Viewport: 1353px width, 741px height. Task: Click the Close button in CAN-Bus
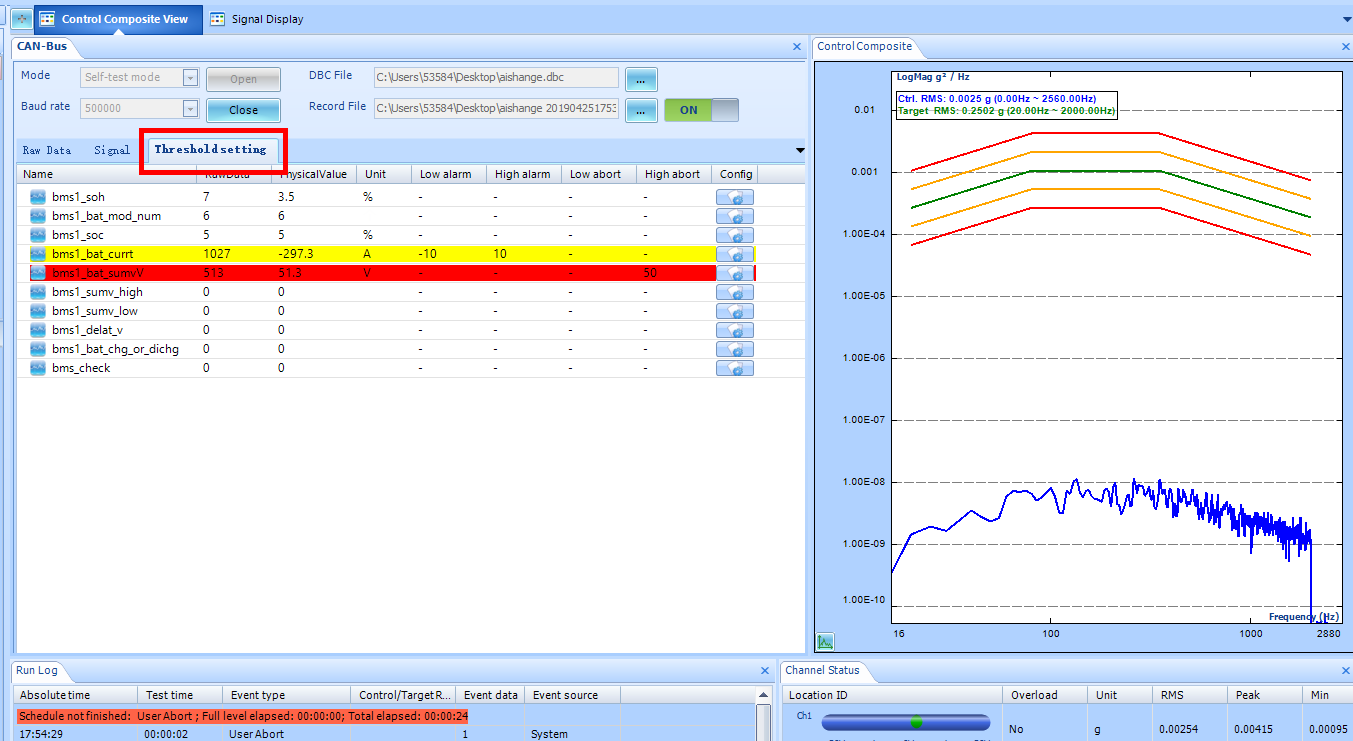(x=243, y=110)
